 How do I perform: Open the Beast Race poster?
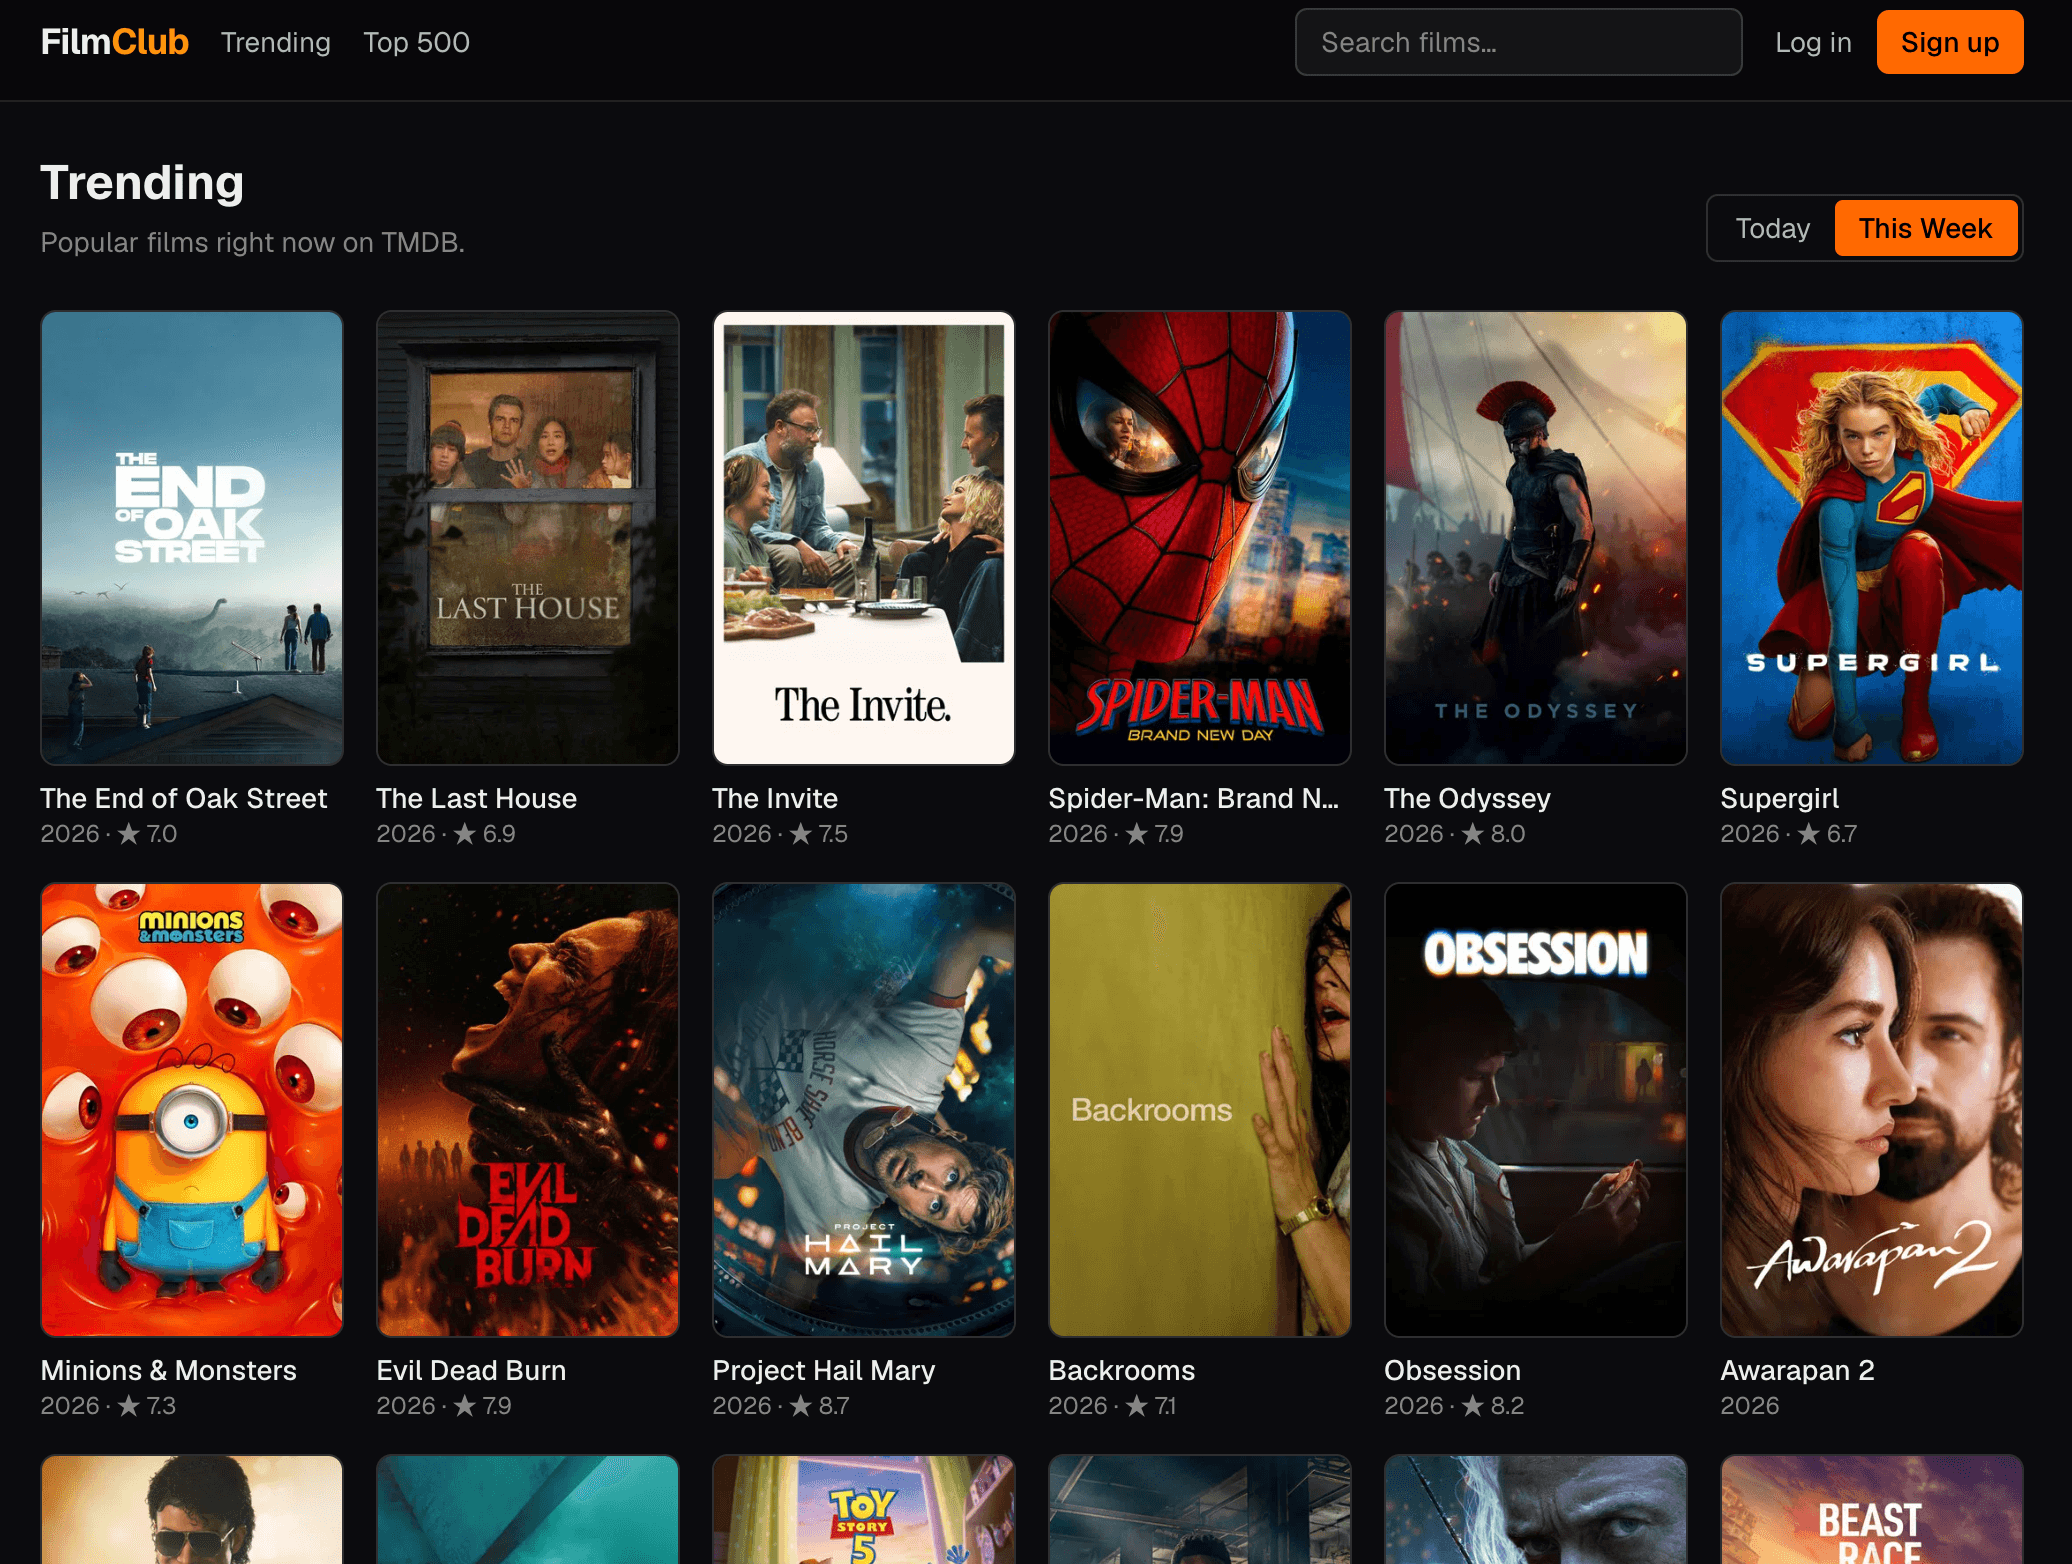click(1872, 1510)
